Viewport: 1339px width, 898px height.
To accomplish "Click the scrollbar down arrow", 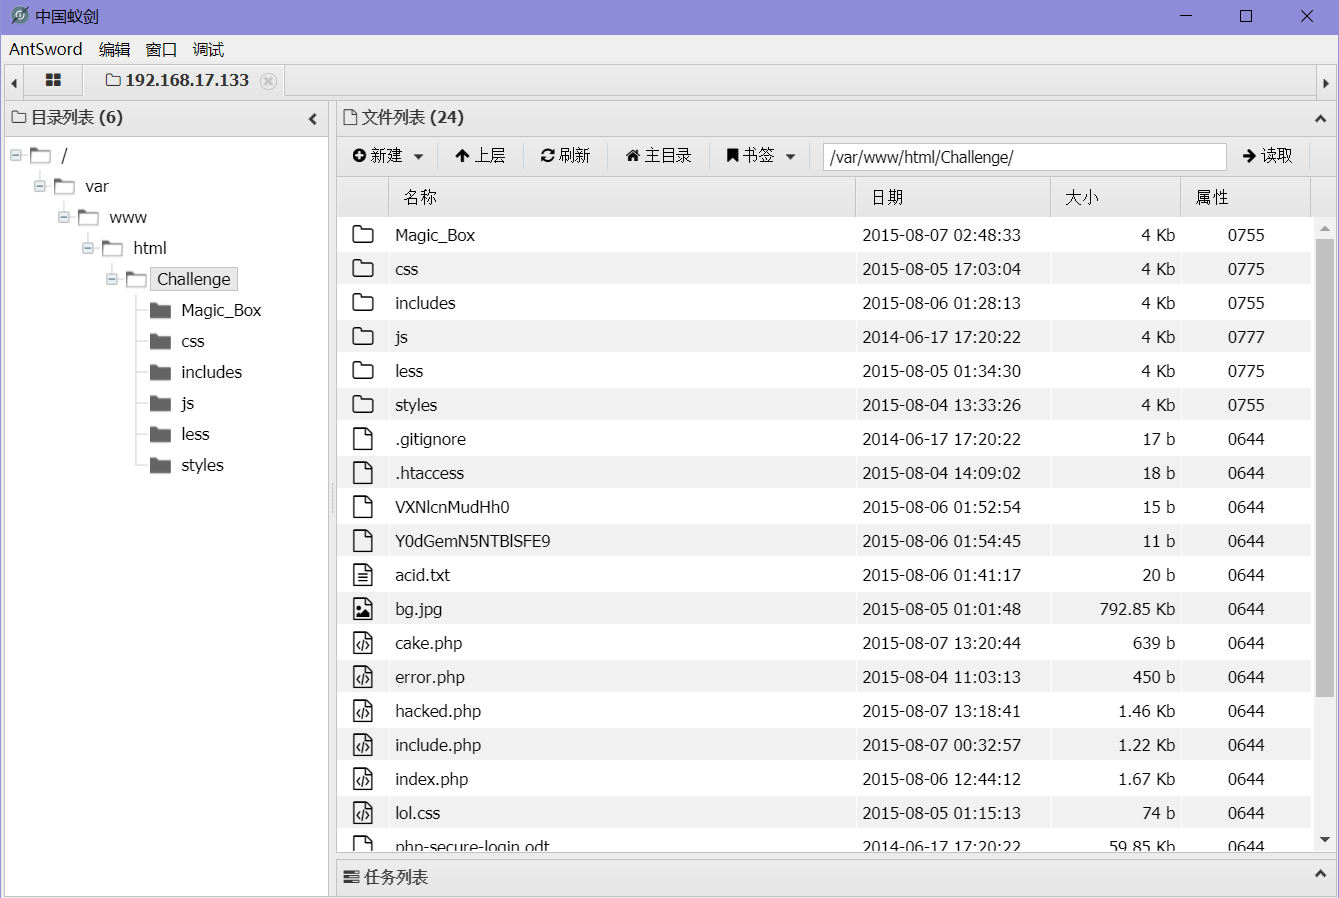I will pos(1325,840).
